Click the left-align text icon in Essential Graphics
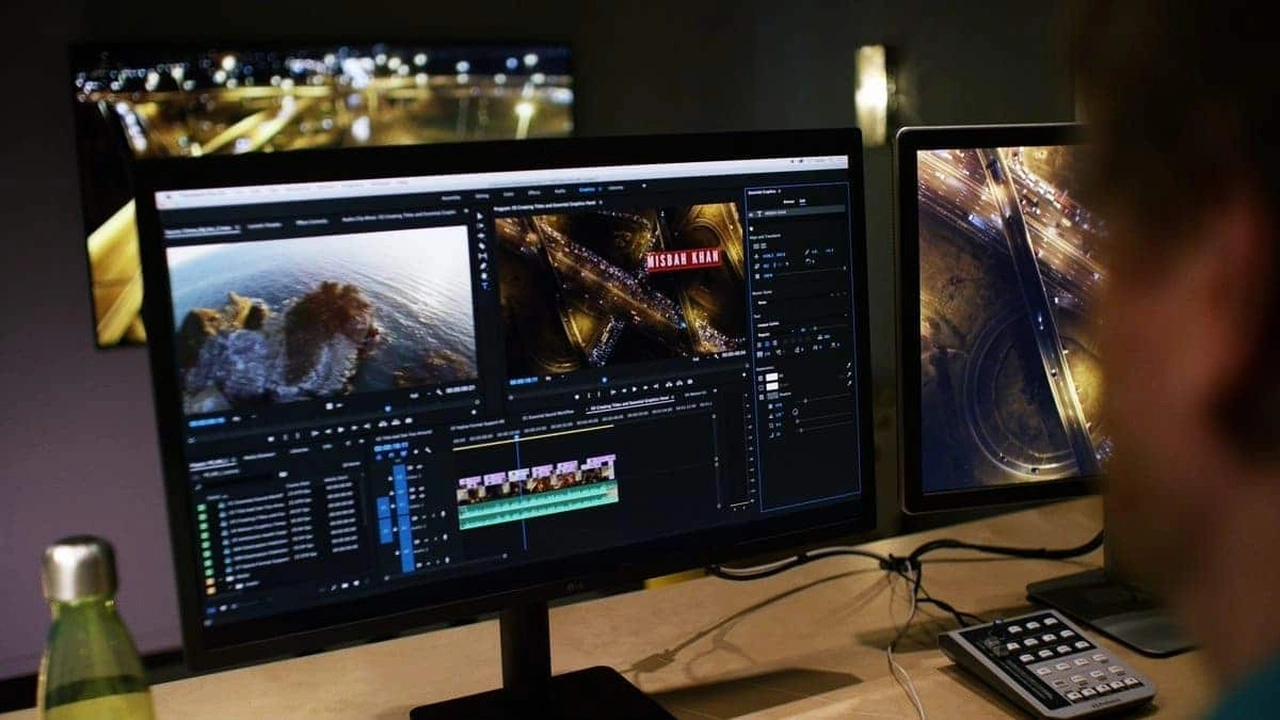This screenshot has width=1280, height=720. [x=760, y=342]
